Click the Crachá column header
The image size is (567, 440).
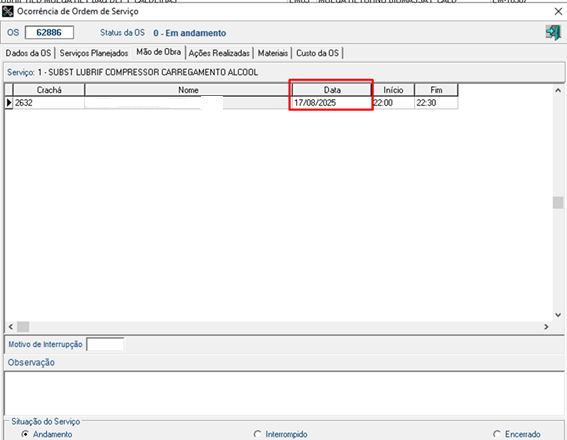click(49, 90)
